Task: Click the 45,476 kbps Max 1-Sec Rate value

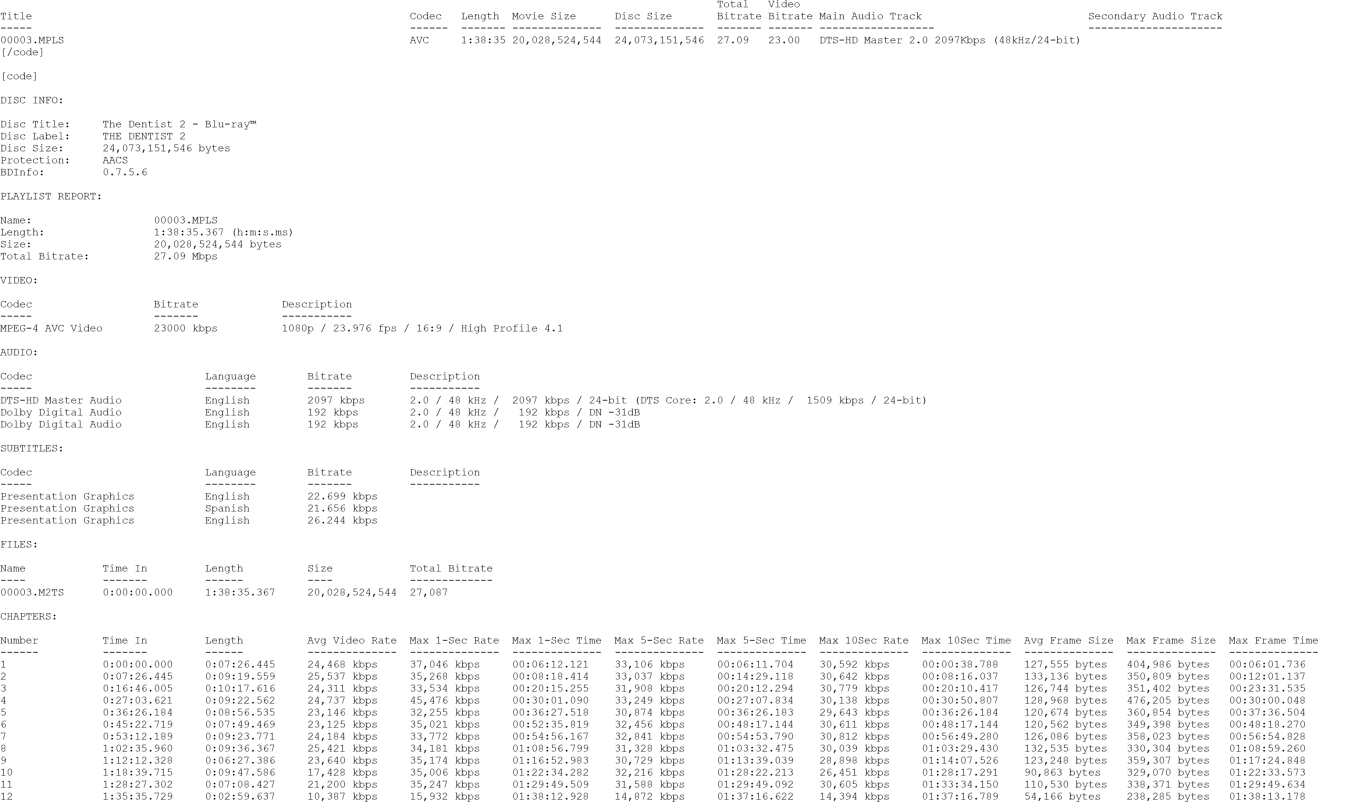Action: click(444, 701)
